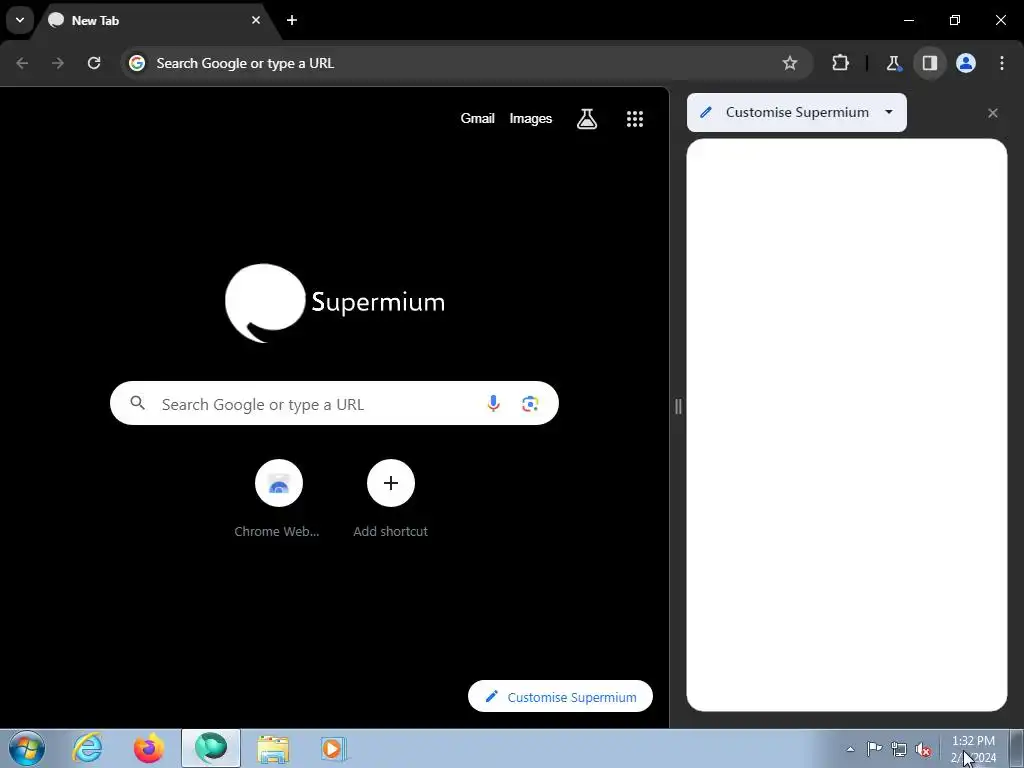Launch Internet Explorer from taskbar
Screen dimensions: 1024x768
point(88,748)
